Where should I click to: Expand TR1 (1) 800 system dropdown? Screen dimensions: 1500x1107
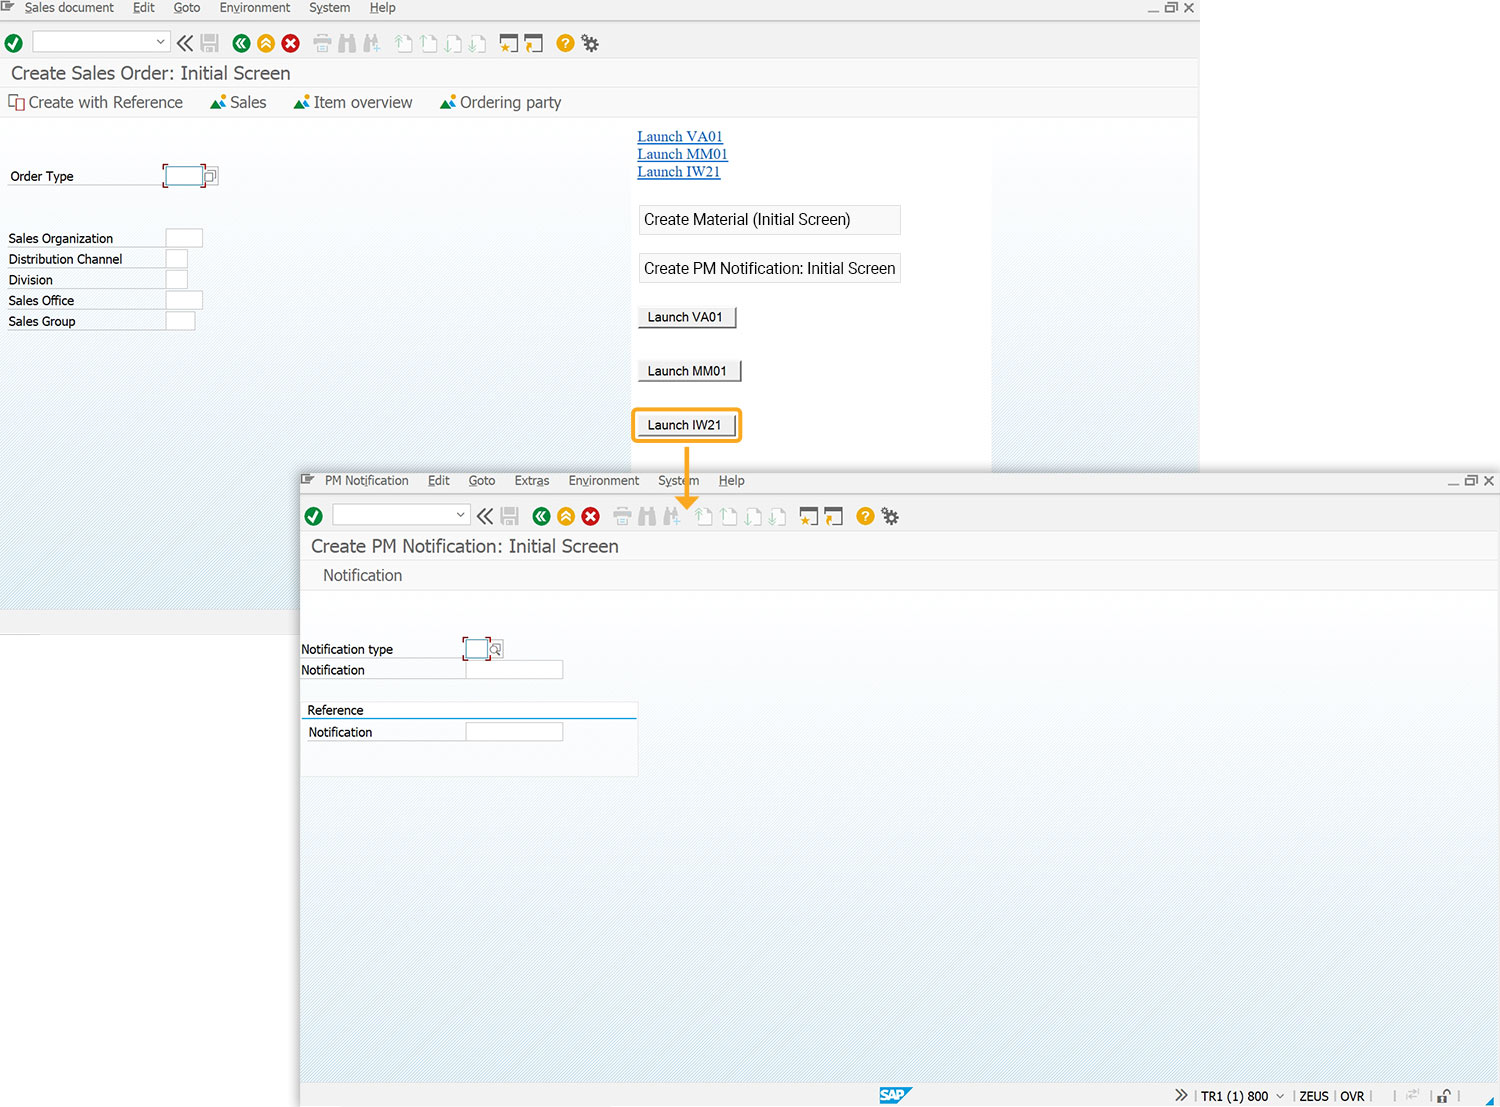point(1280,1096)
